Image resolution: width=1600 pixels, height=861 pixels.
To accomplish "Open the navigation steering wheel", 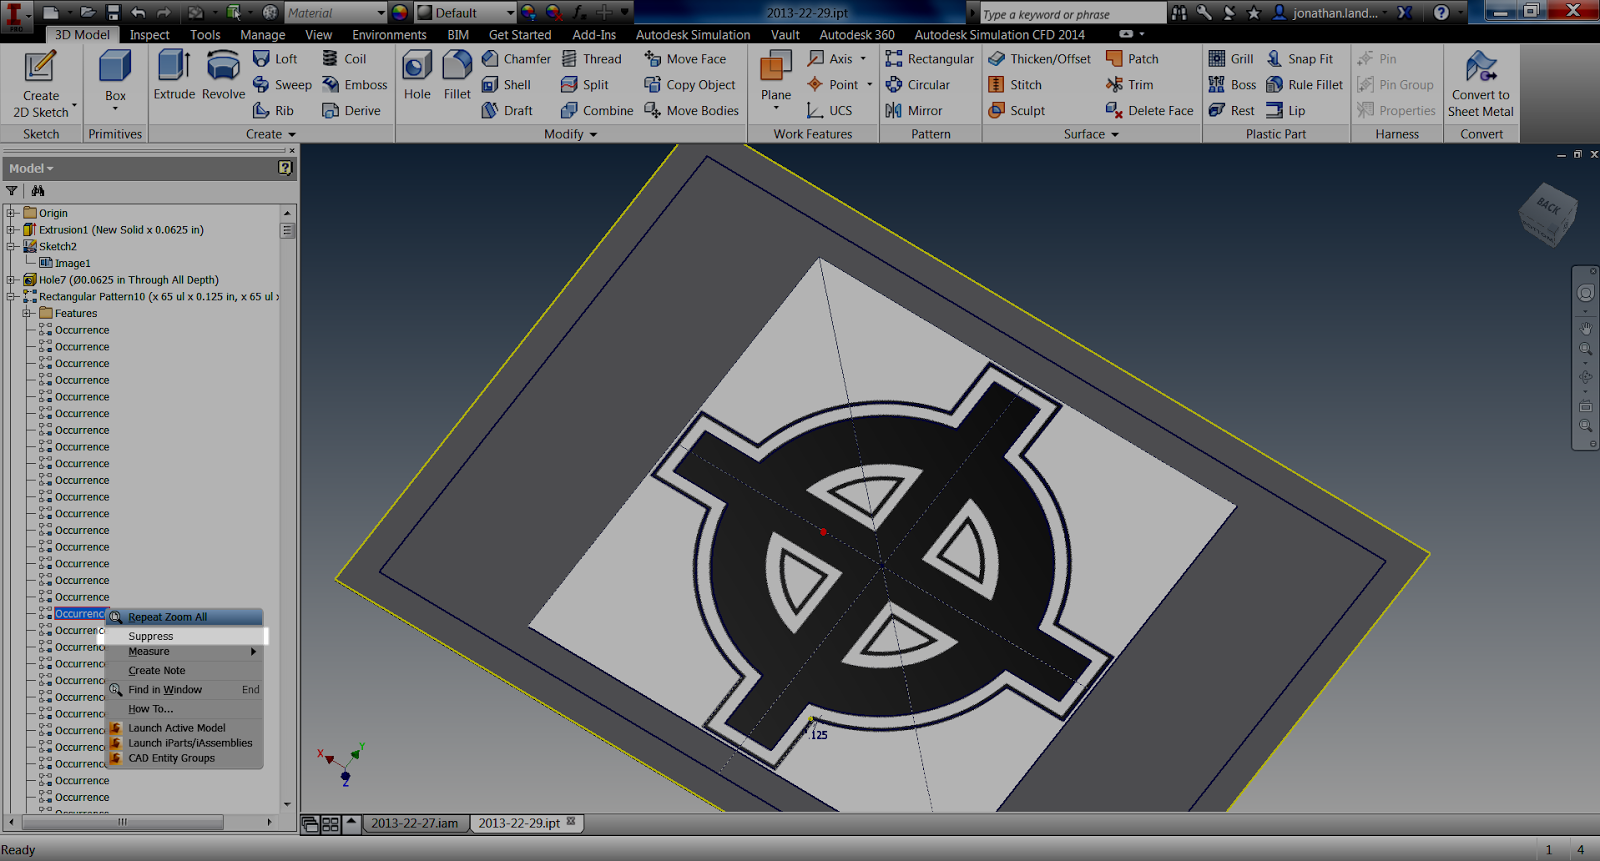I will pyautogui.click(x=1586, y=293).
